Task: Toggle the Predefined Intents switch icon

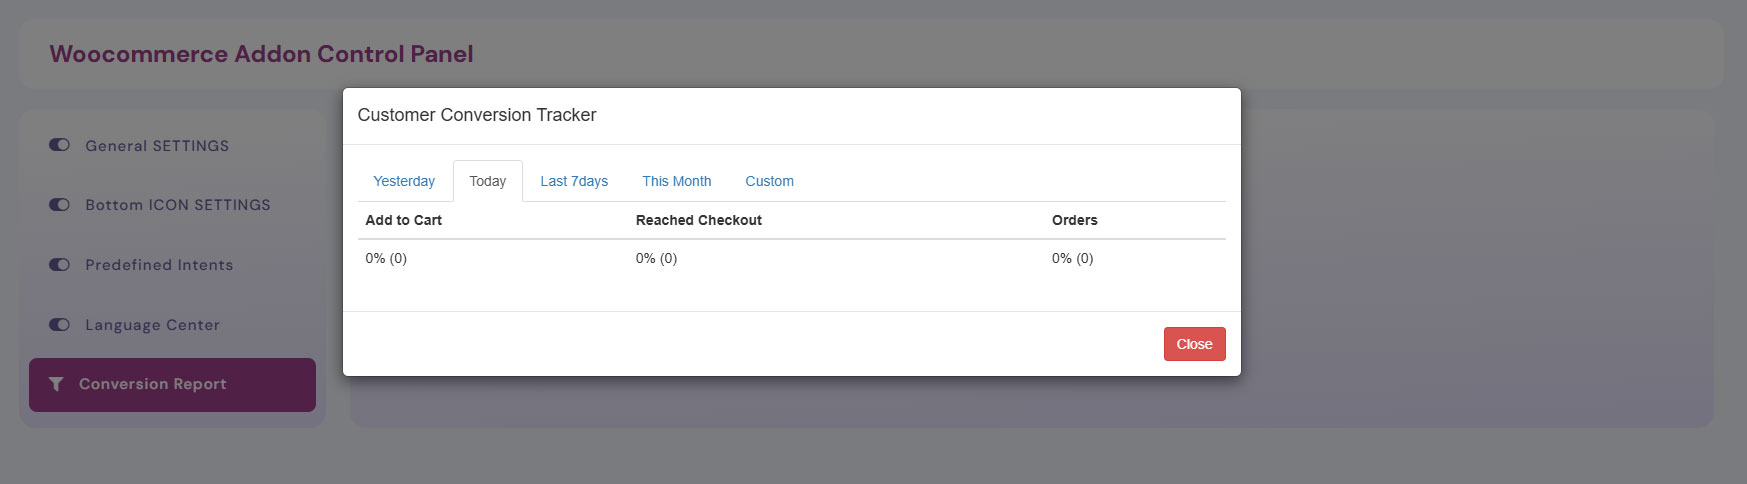Action: click(x=59, y=265)
